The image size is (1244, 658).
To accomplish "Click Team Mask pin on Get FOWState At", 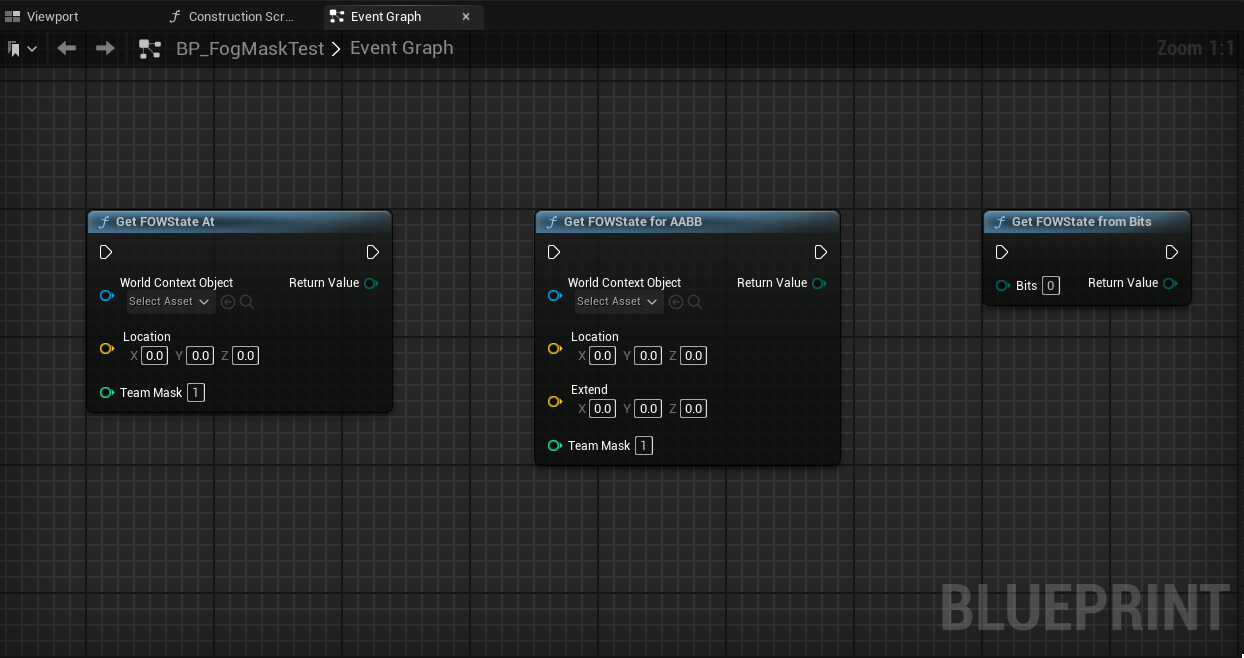I will (107, 393).
